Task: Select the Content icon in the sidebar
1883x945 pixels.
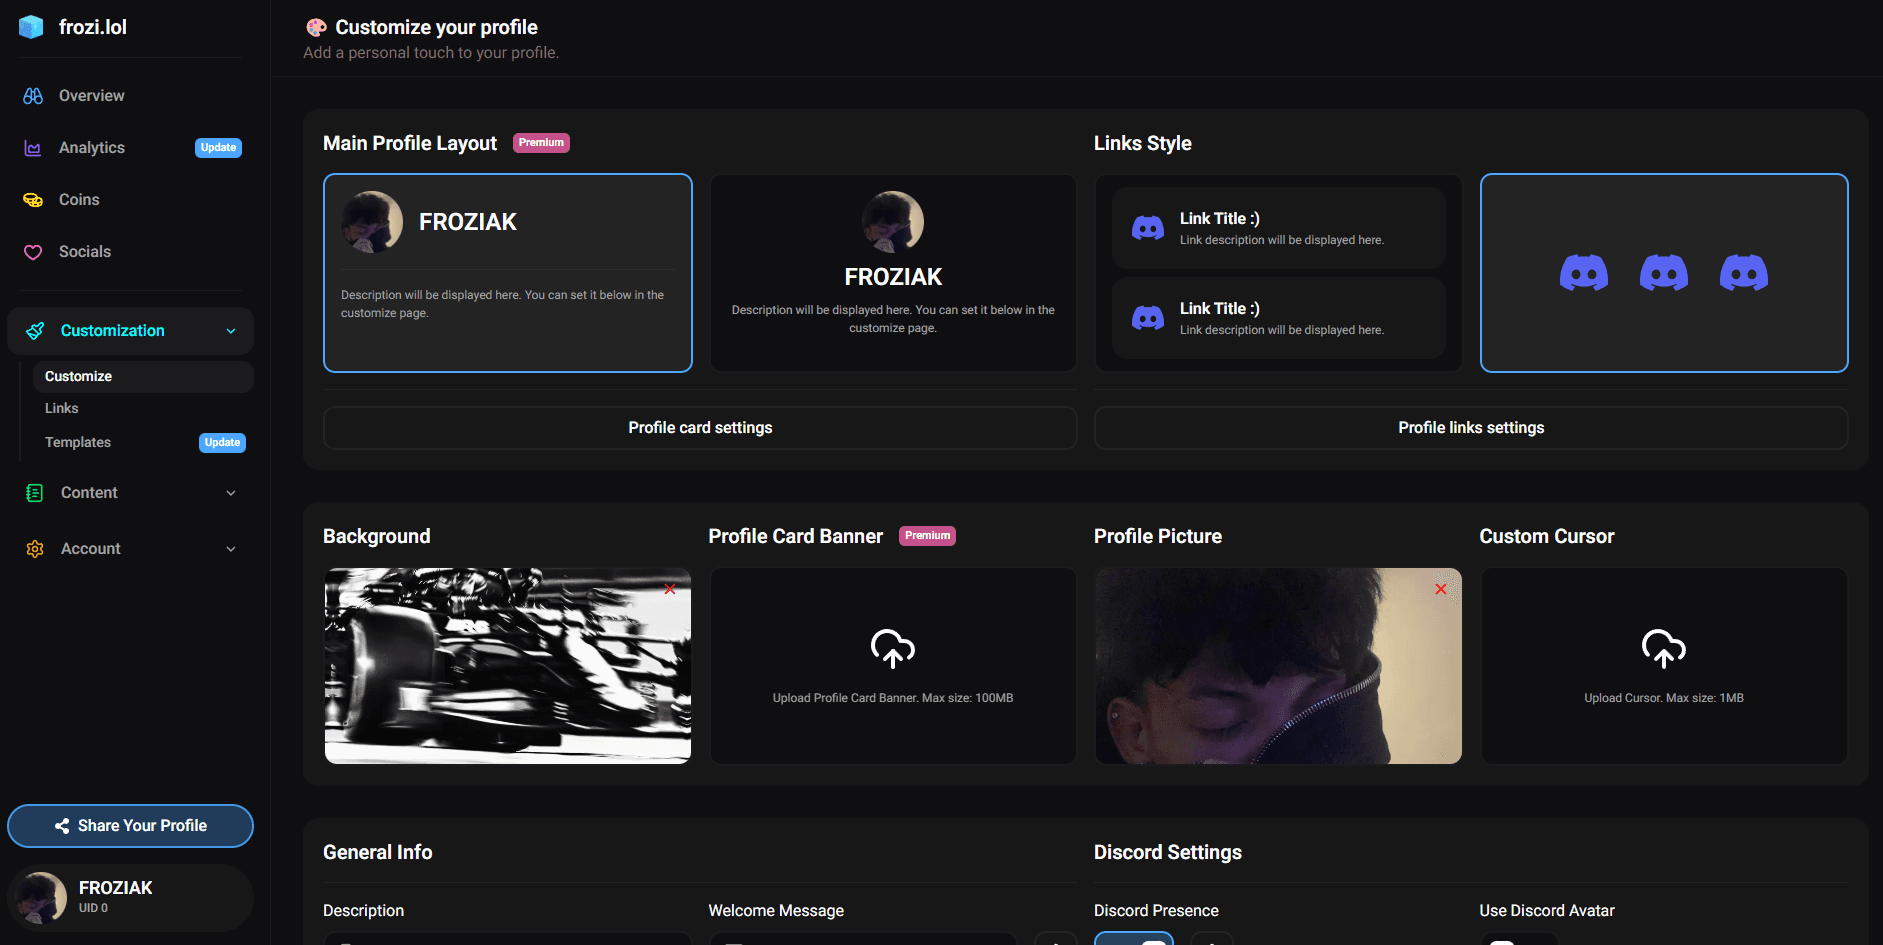Action: (x=33, y=492)
